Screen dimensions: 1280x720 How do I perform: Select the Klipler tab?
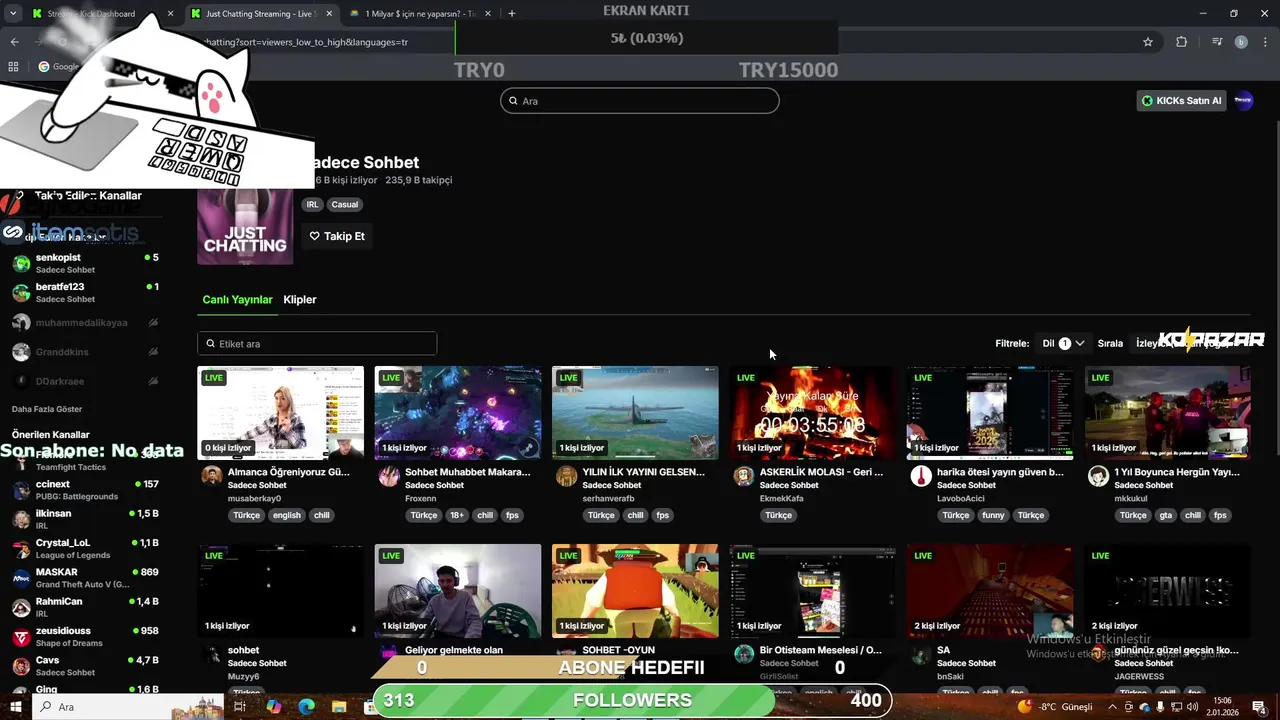[x=300, y=299]
